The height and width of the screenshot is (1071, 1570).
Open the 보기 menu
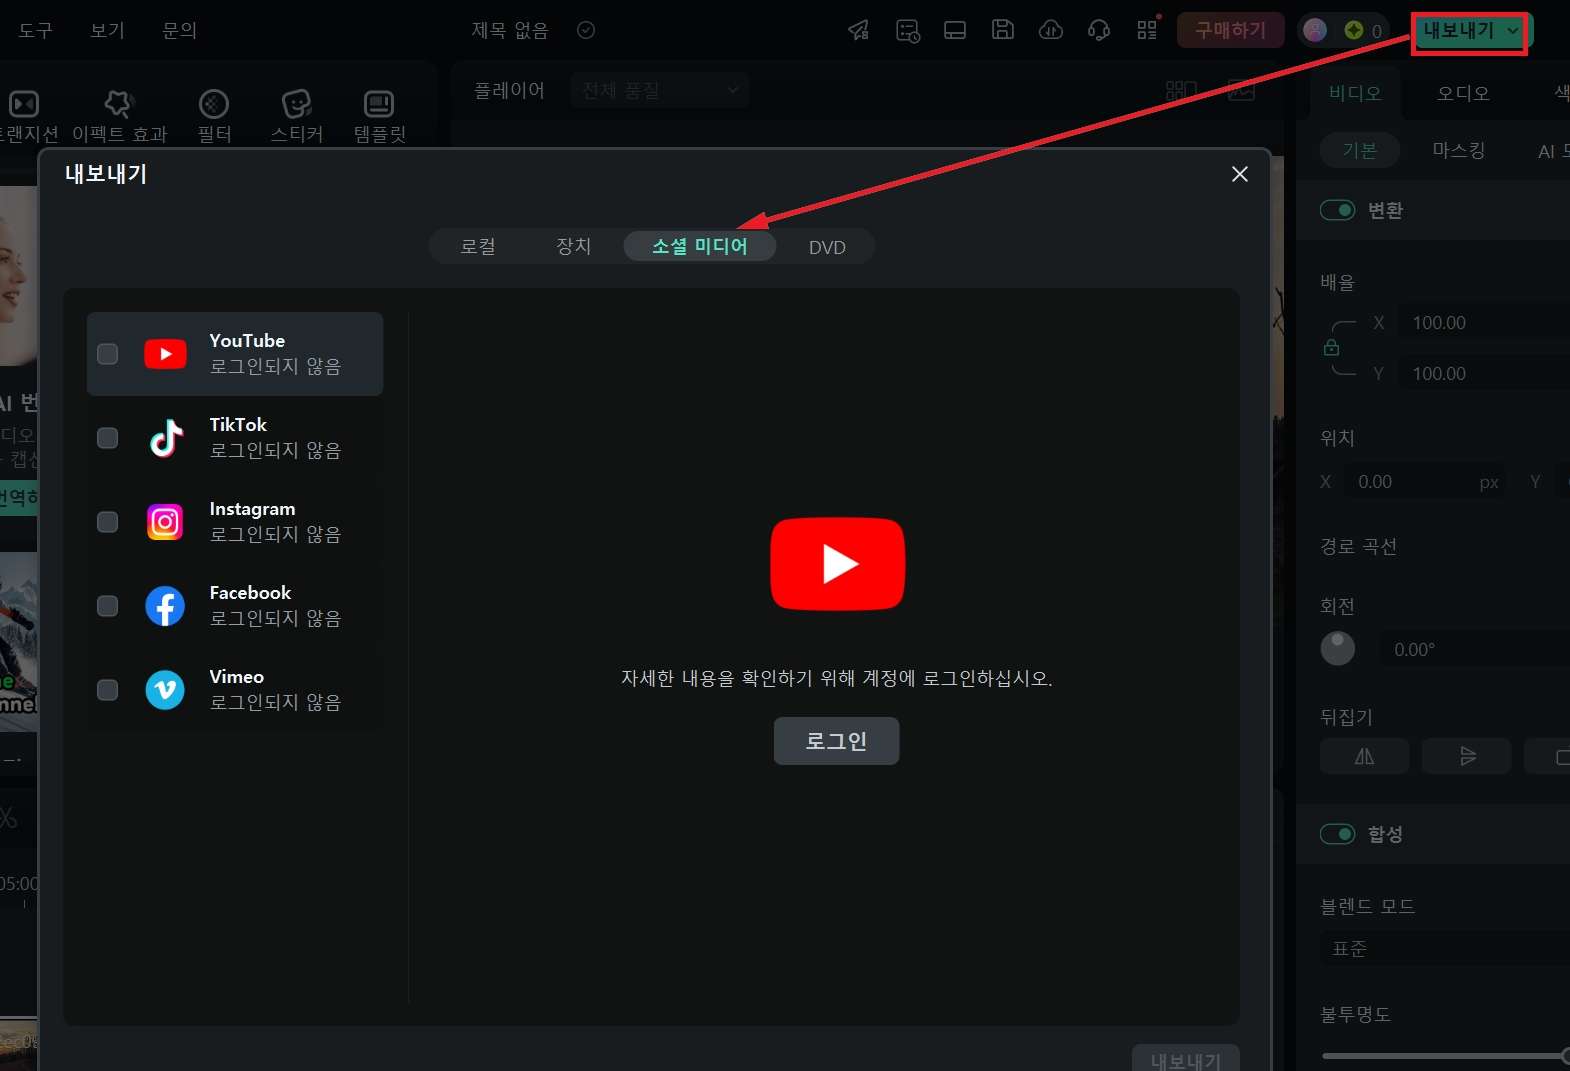click(108, 31)
